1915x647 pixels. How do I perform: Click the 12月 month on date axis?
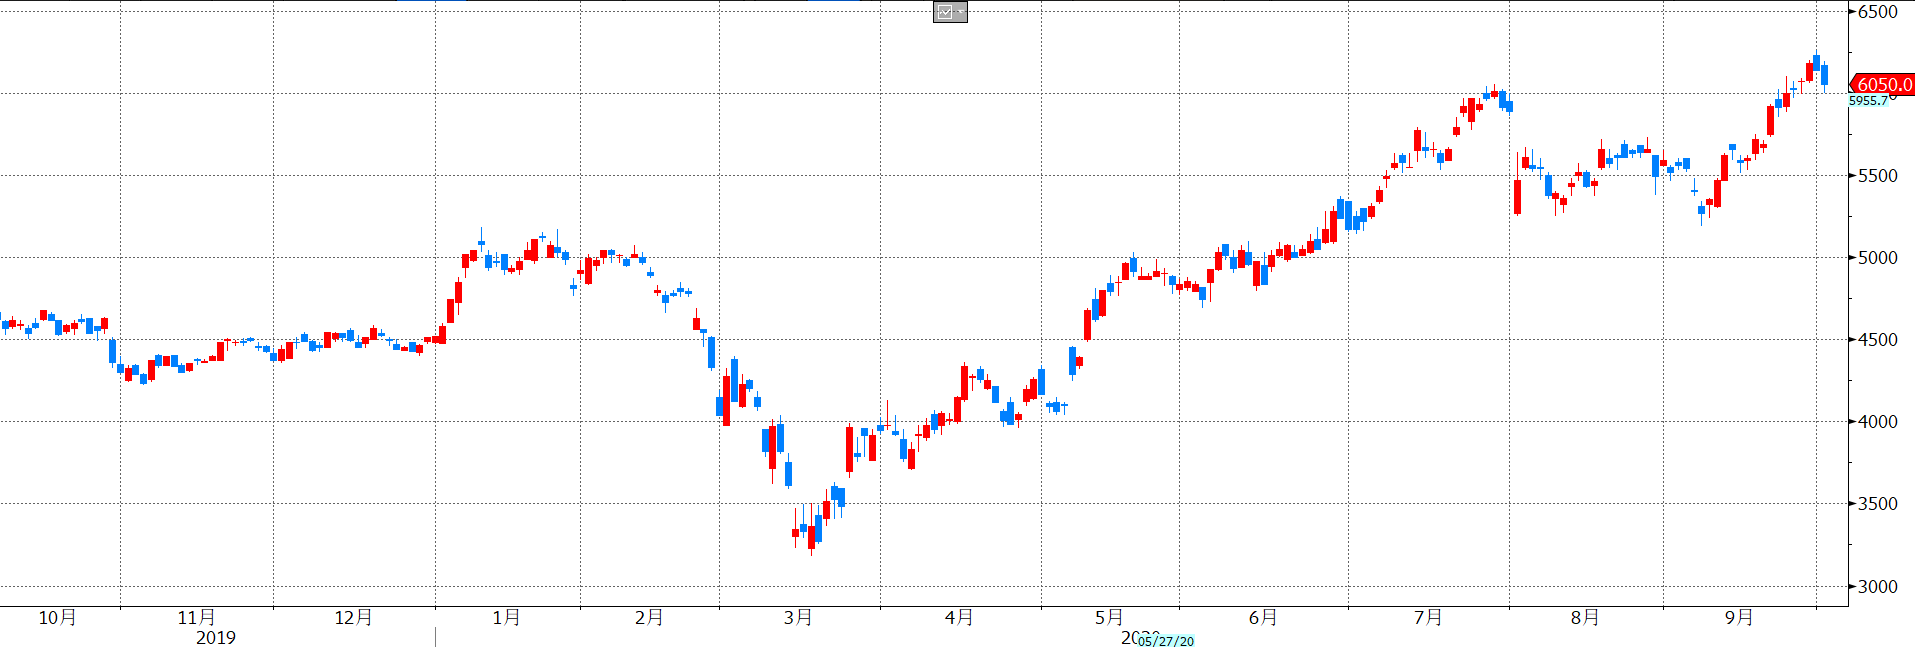[x=353, y=618]
